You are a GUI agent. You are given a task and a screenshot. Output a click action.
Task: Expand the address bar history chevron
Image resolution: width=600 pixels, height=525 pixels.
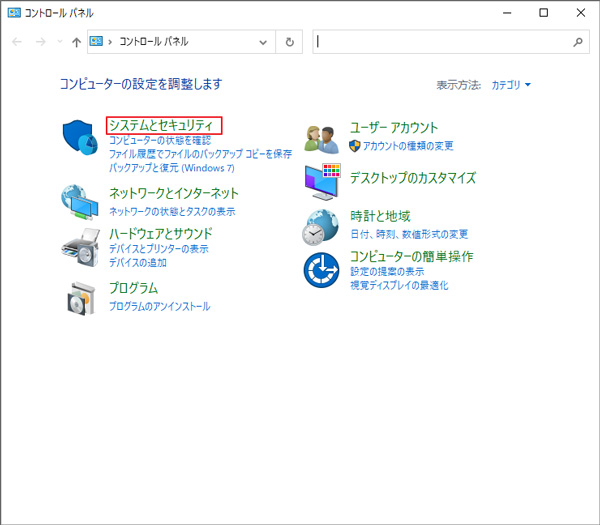263,42
